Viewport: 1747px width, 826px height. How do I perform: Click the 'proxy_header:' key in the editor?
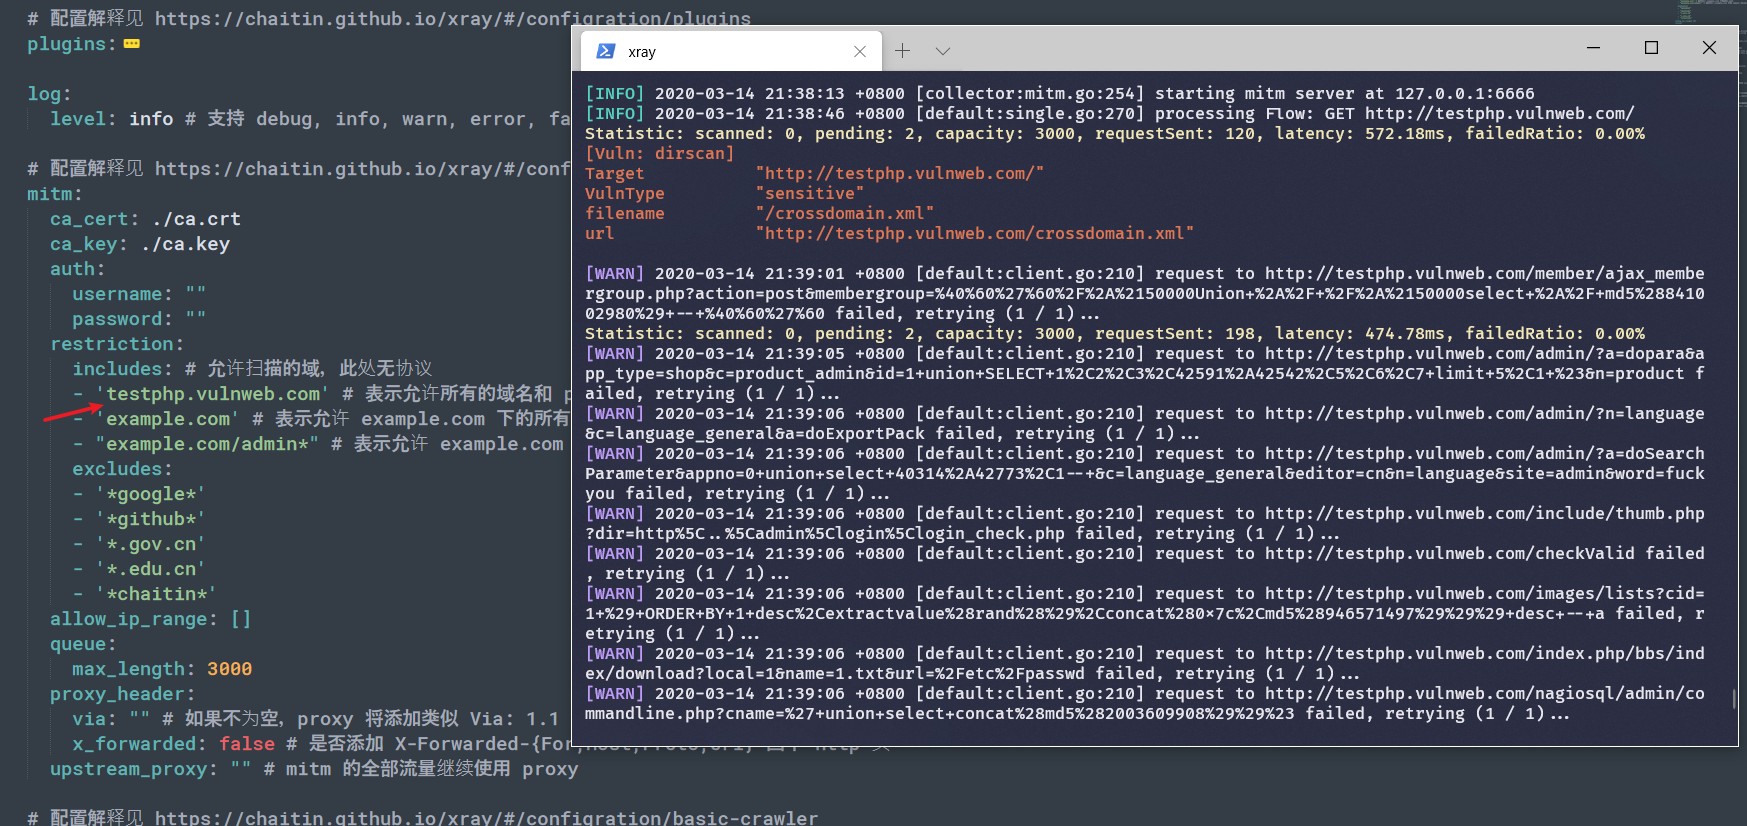click(x=123, y=694)
